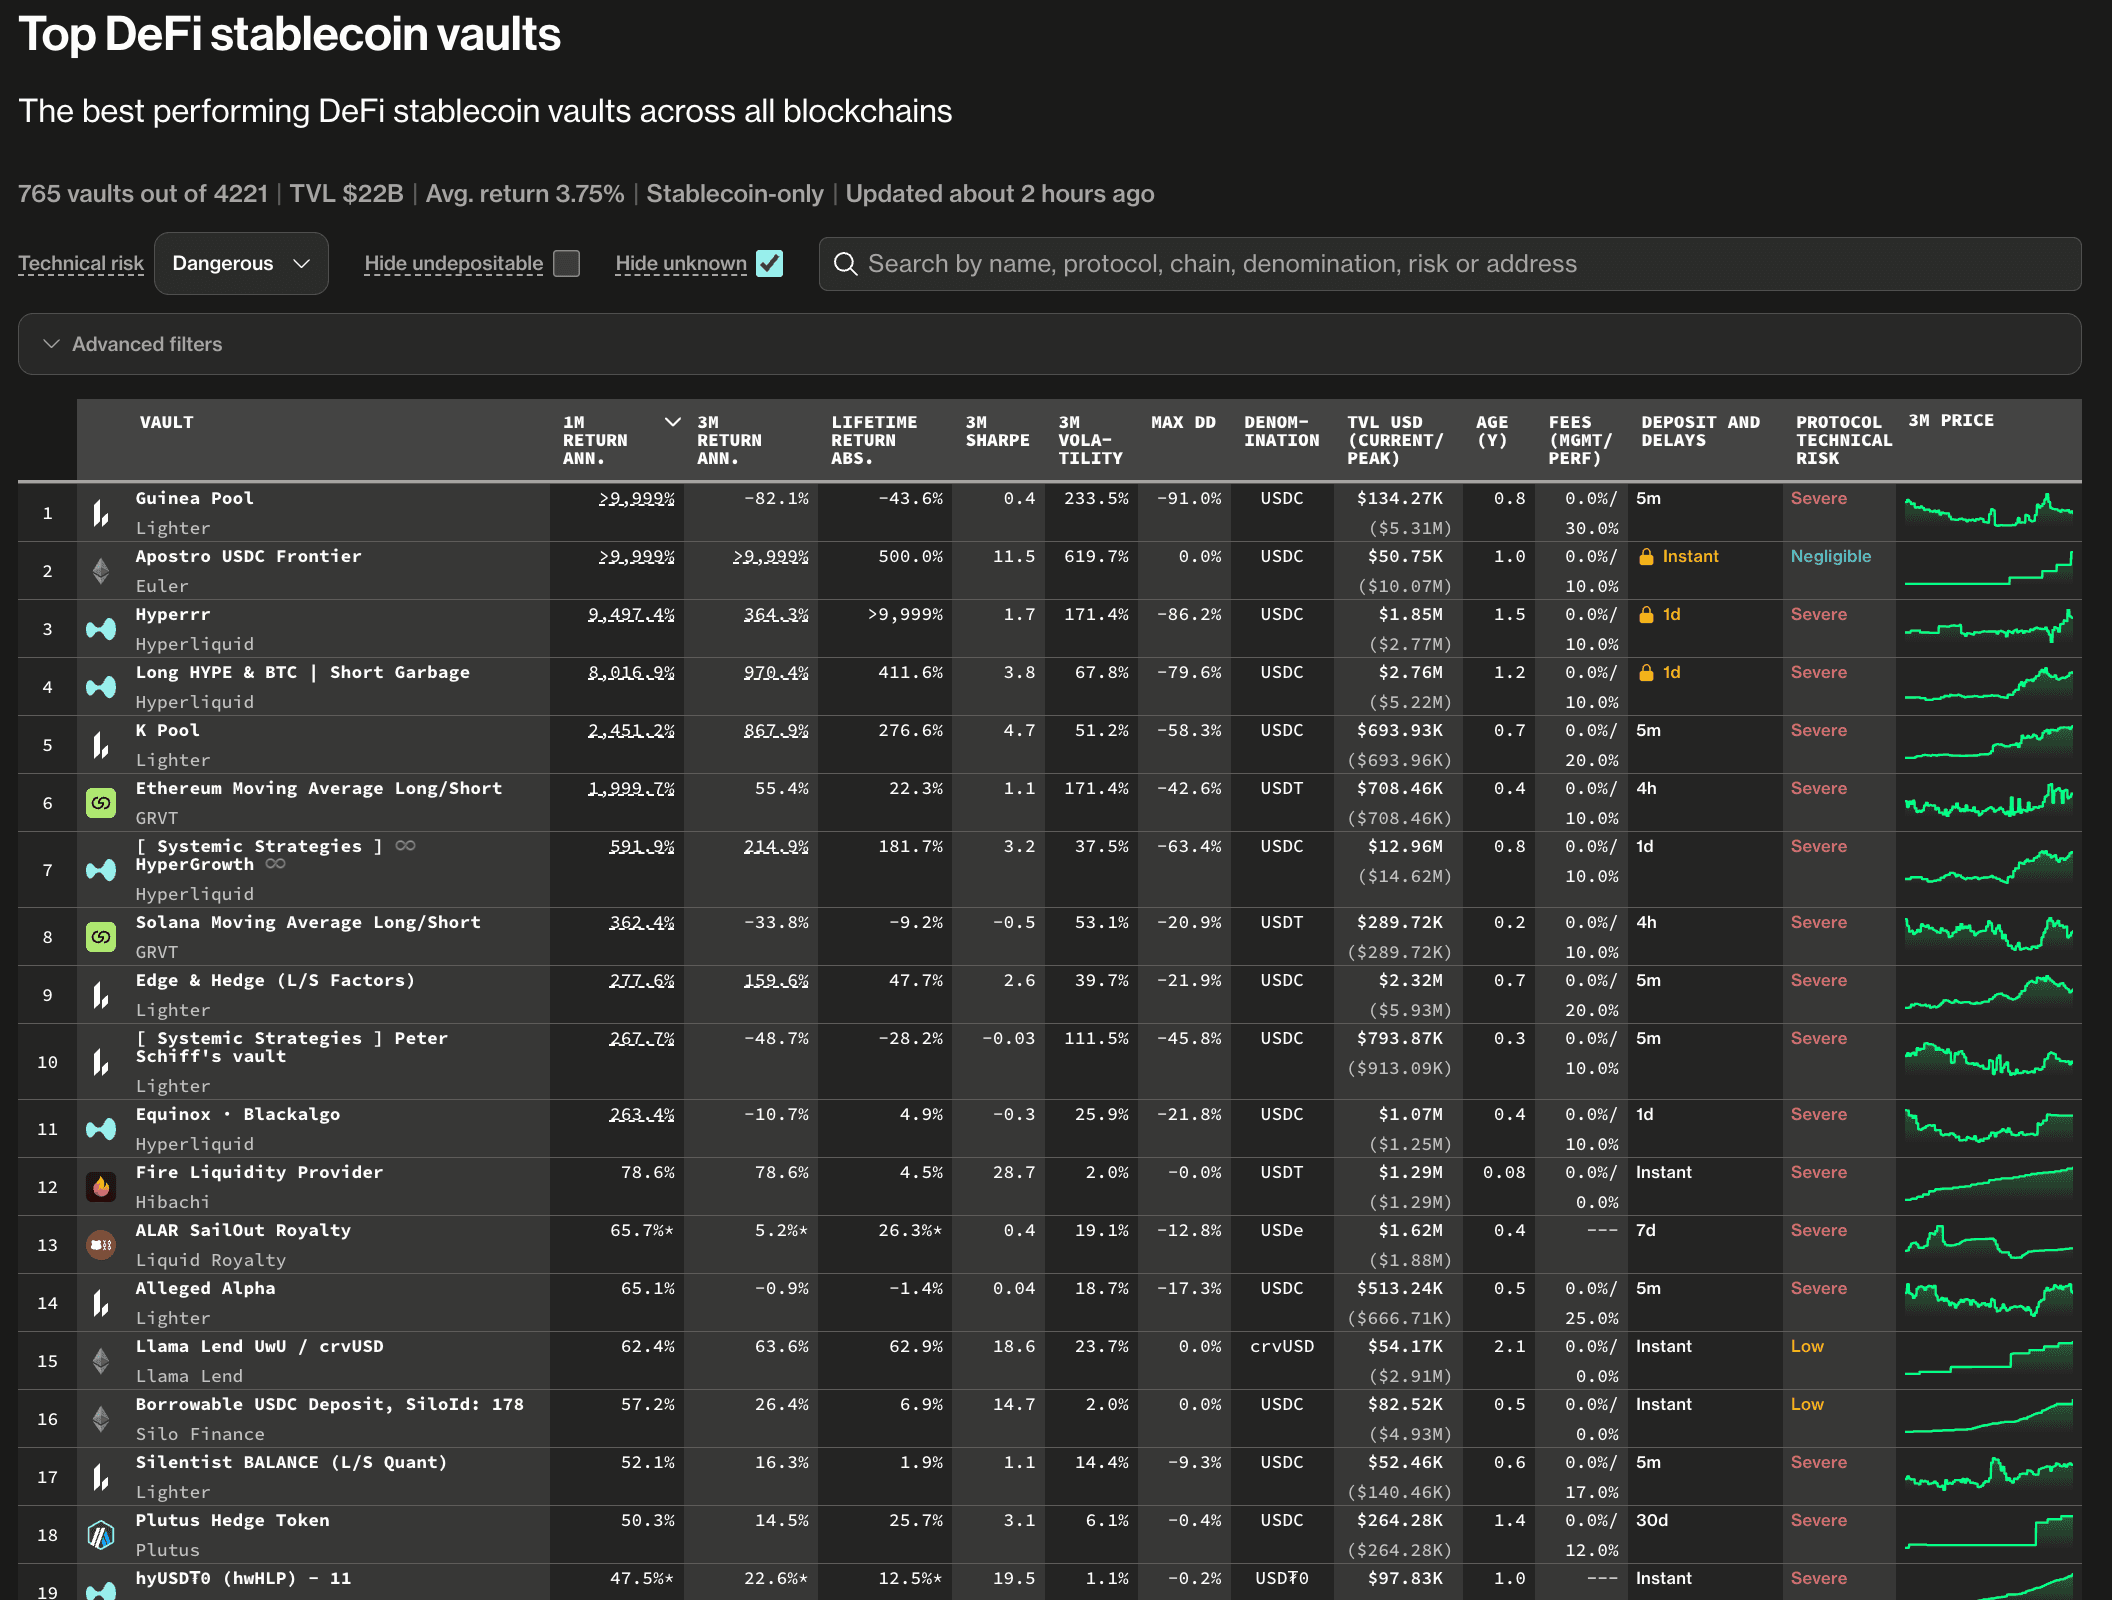Click the Ethereum icon beside Apostro USDC Frontier
This screenshot has height=1600, width=2112.
click(101, 571)
